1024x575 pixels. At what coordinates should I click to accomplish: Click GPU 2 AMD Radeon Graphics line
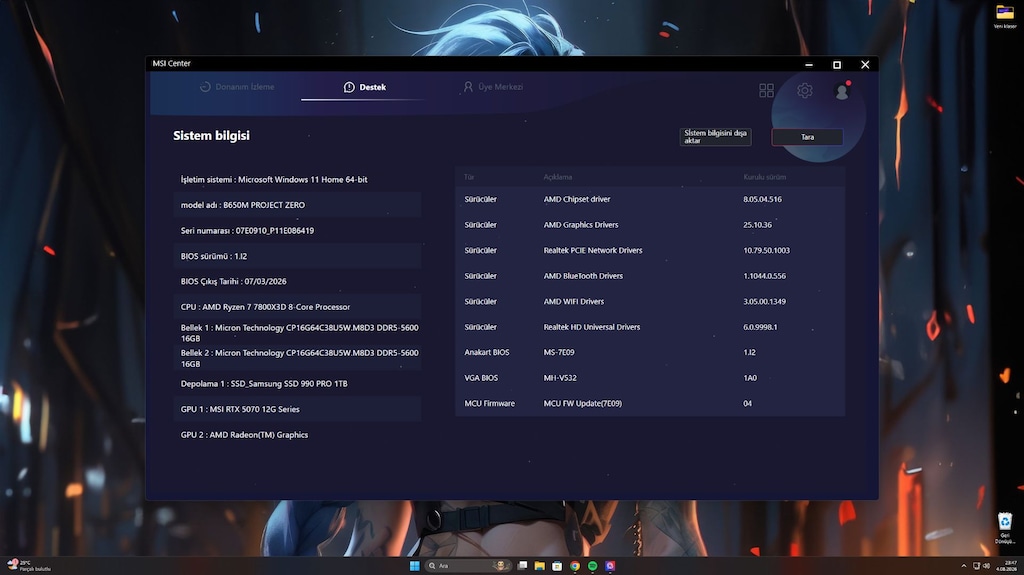(x=297, y=435)
